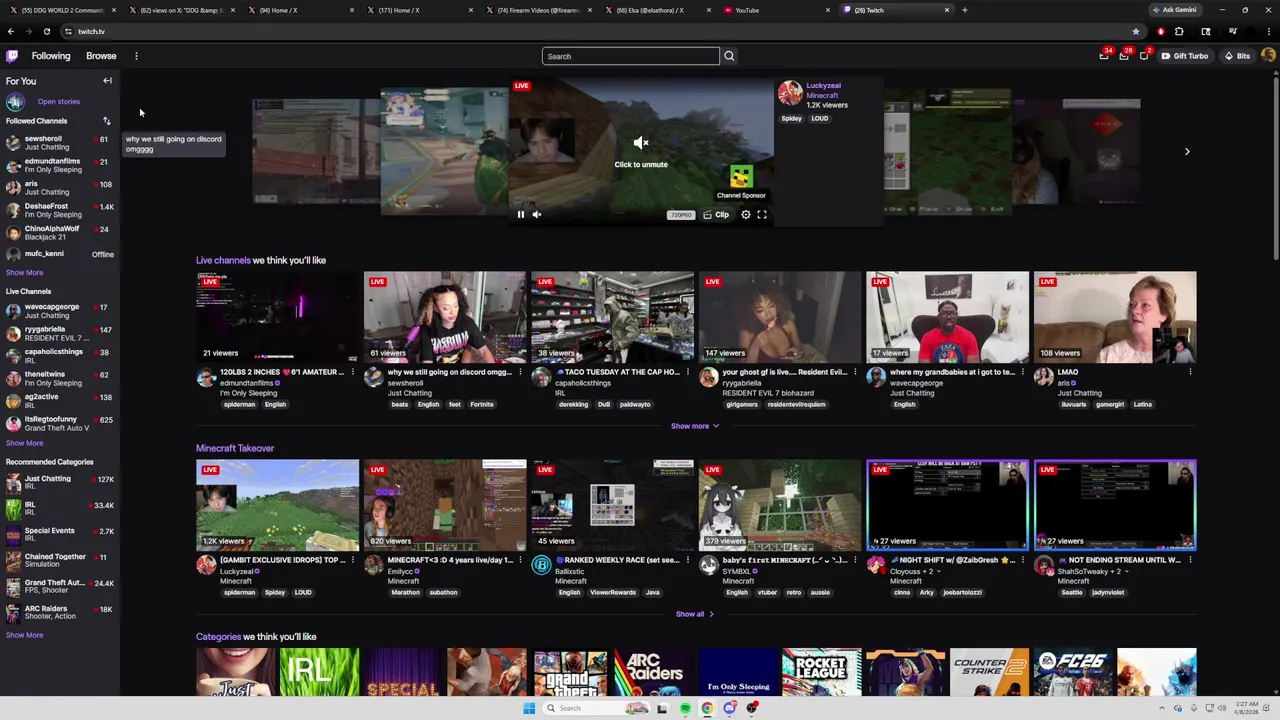Show more followed channels

[x=24, y=272]
